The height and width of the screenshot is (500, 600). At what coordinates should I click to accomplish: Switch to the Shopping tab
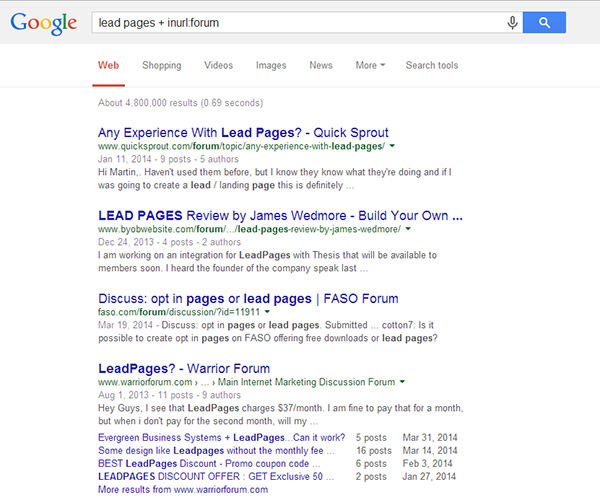coord(162,65)
